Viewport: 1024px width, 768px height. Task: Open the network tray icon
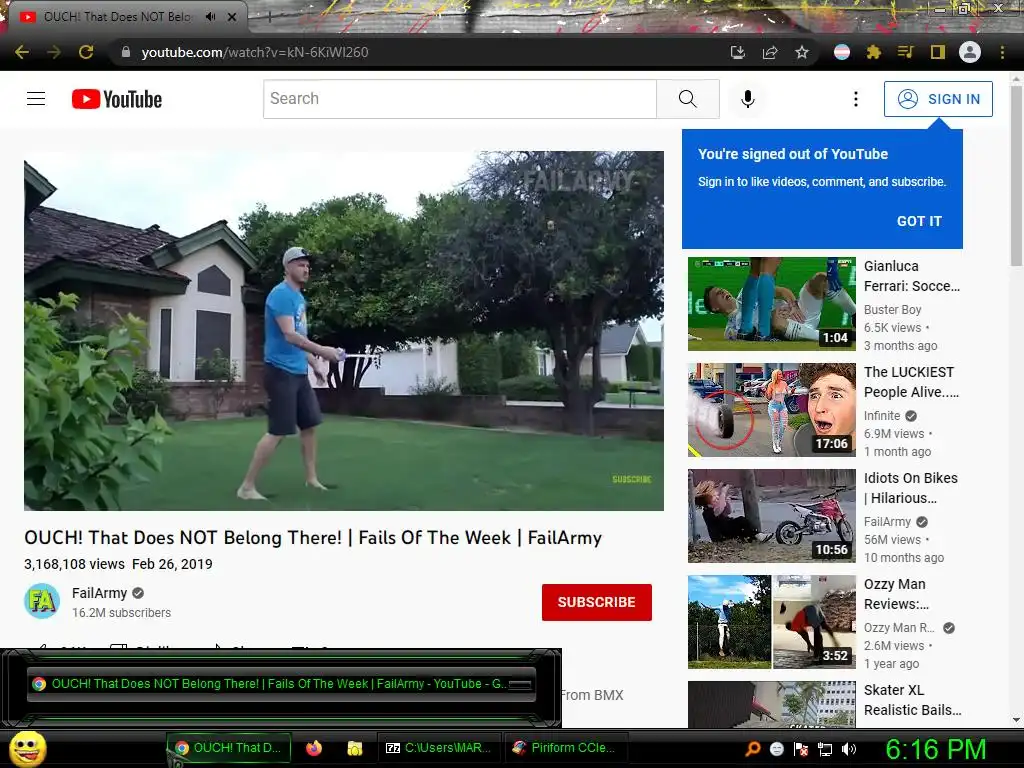[x=825, y=749]
